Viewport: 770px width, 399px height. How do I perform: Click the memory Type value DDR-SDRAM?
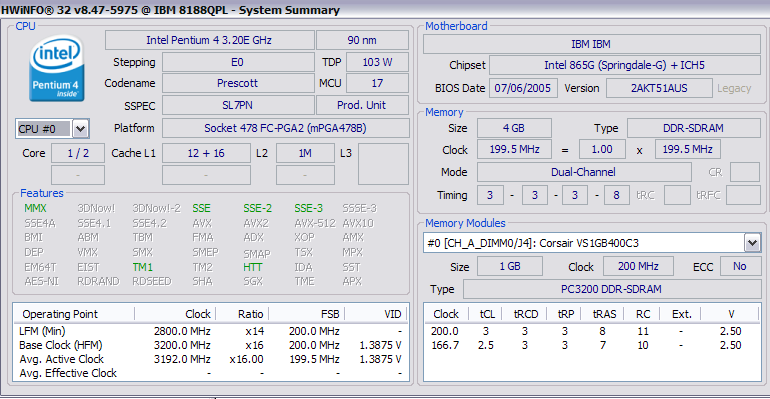[x=693, y=128]
